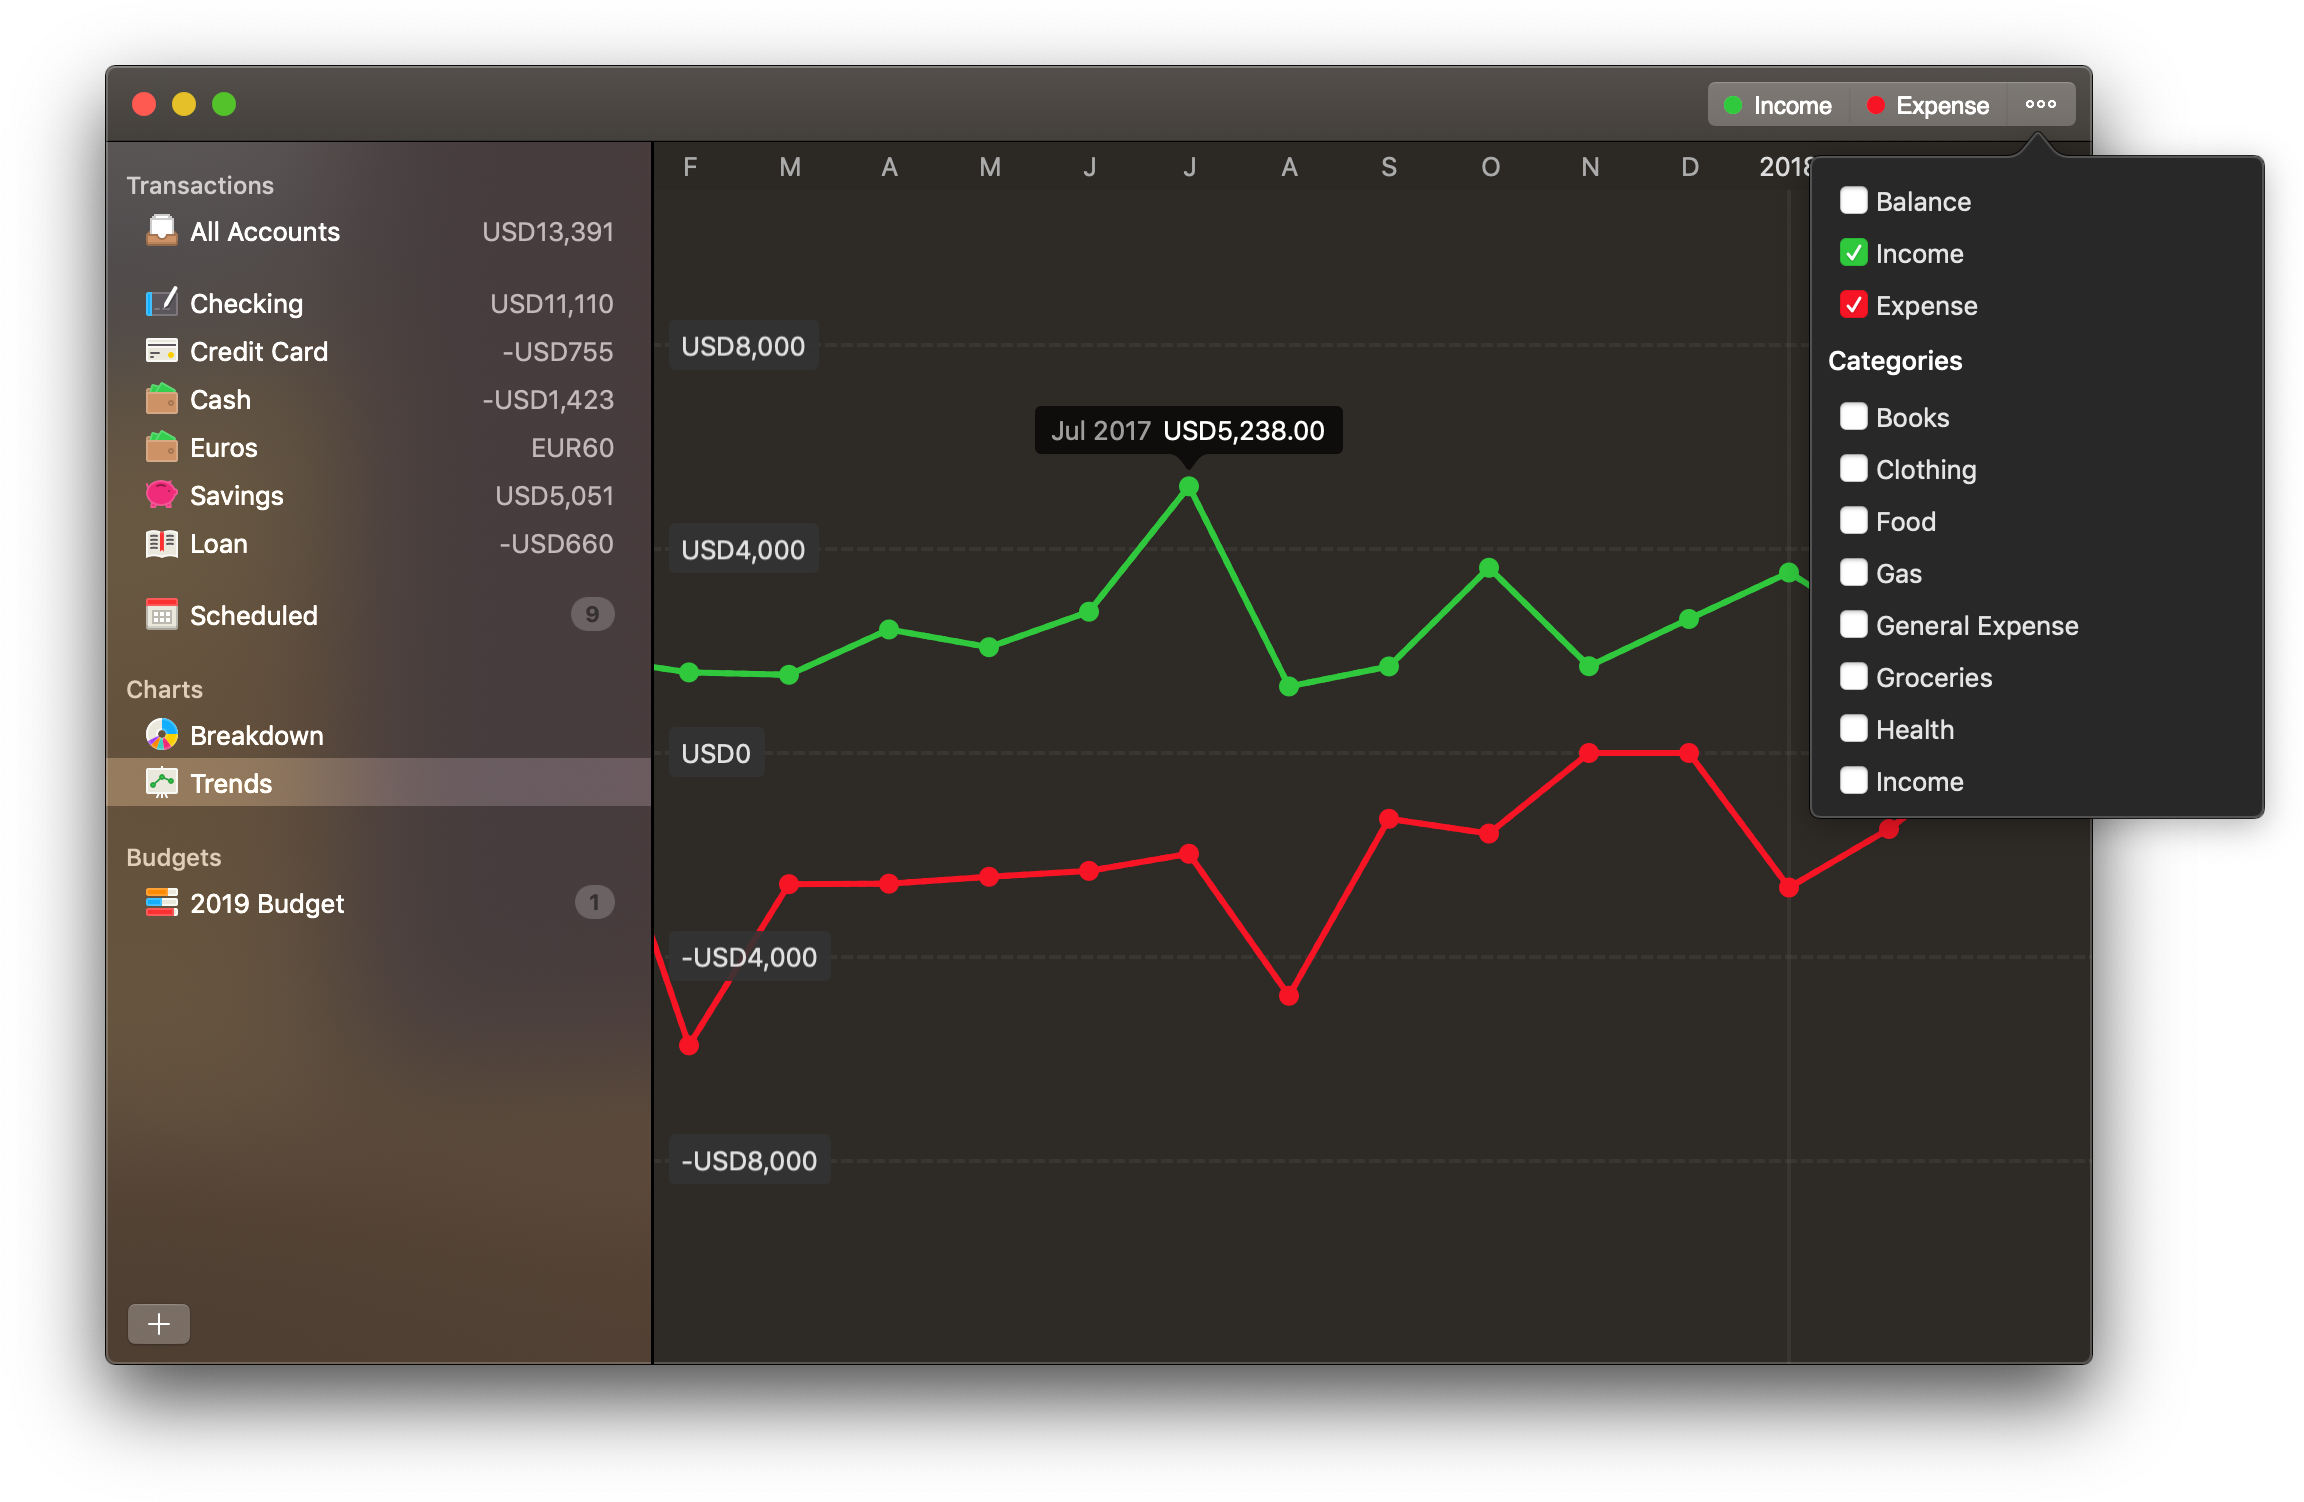The image size is (2304, 1502).
Task: Click the Scheduled badge showing 9
Action: pos(592,614)
